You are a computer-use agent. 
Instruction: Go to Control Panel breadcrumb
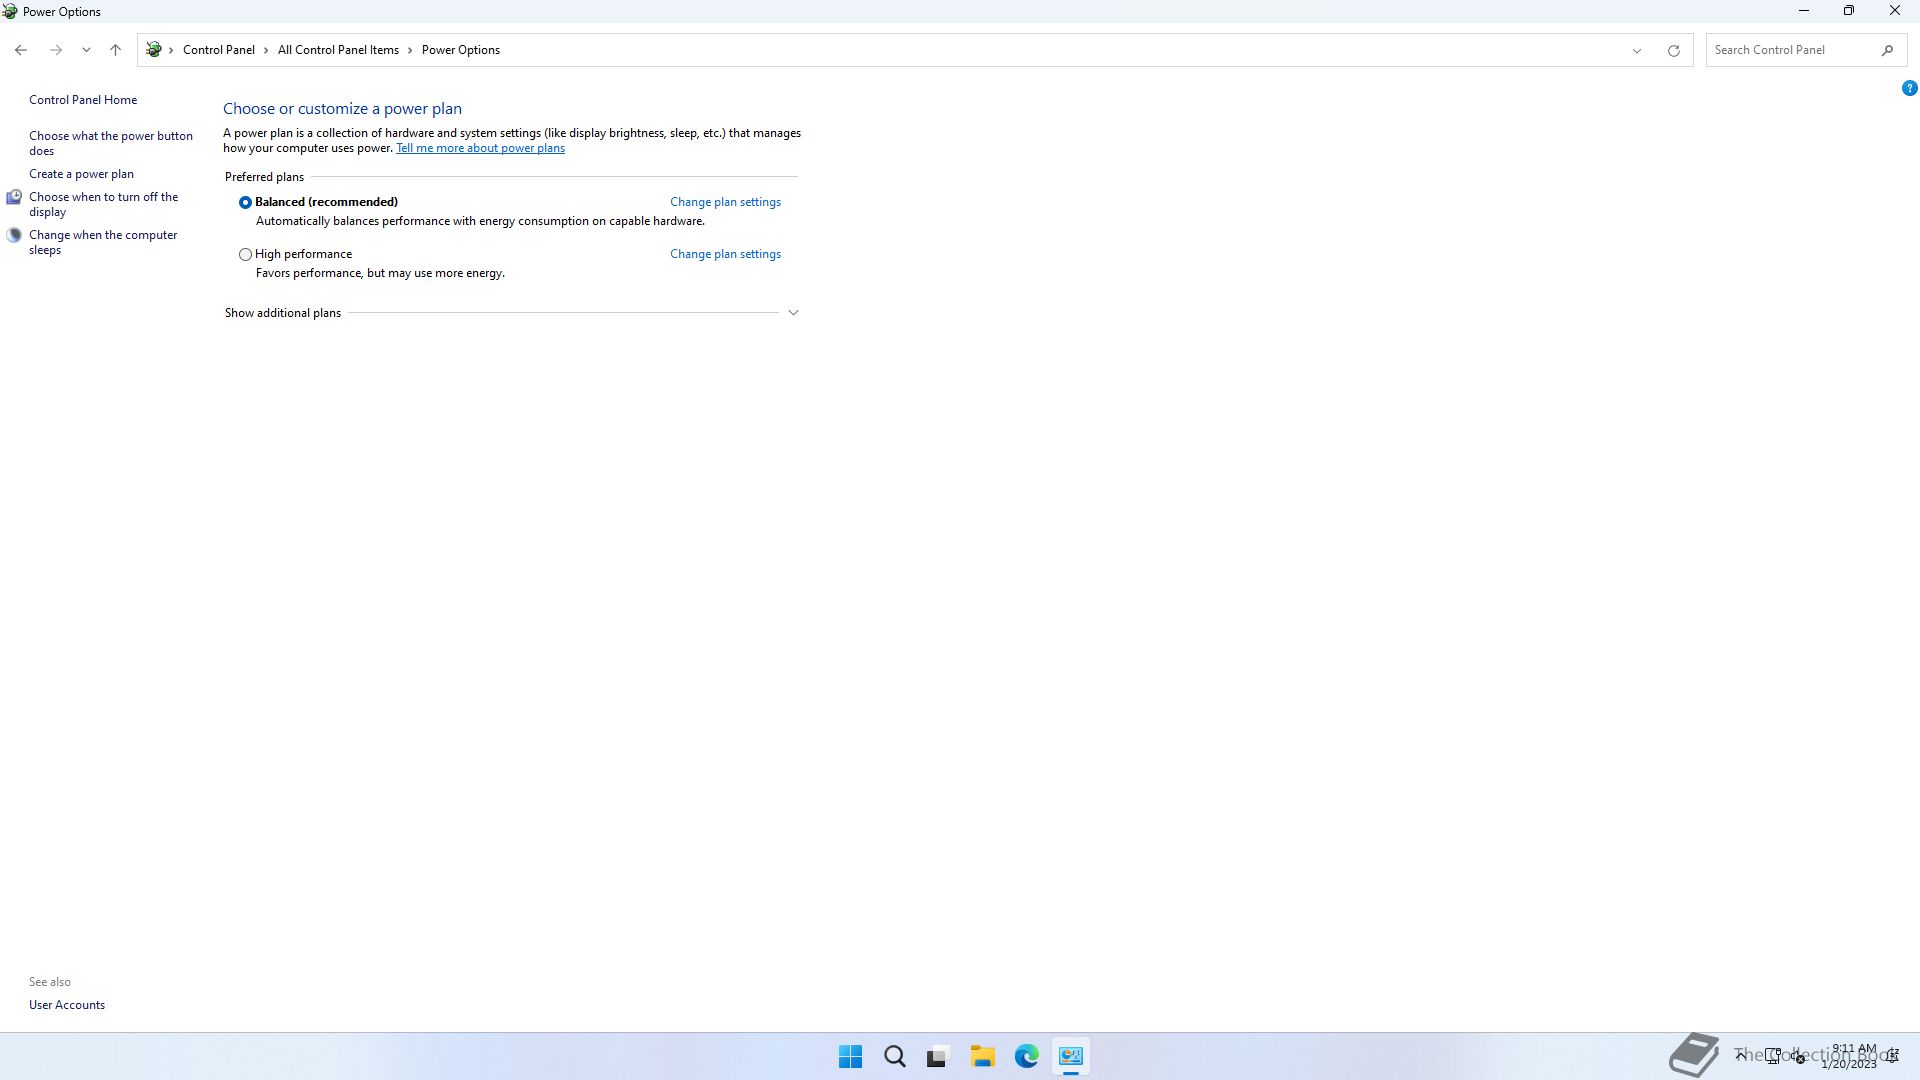(218, 50)
